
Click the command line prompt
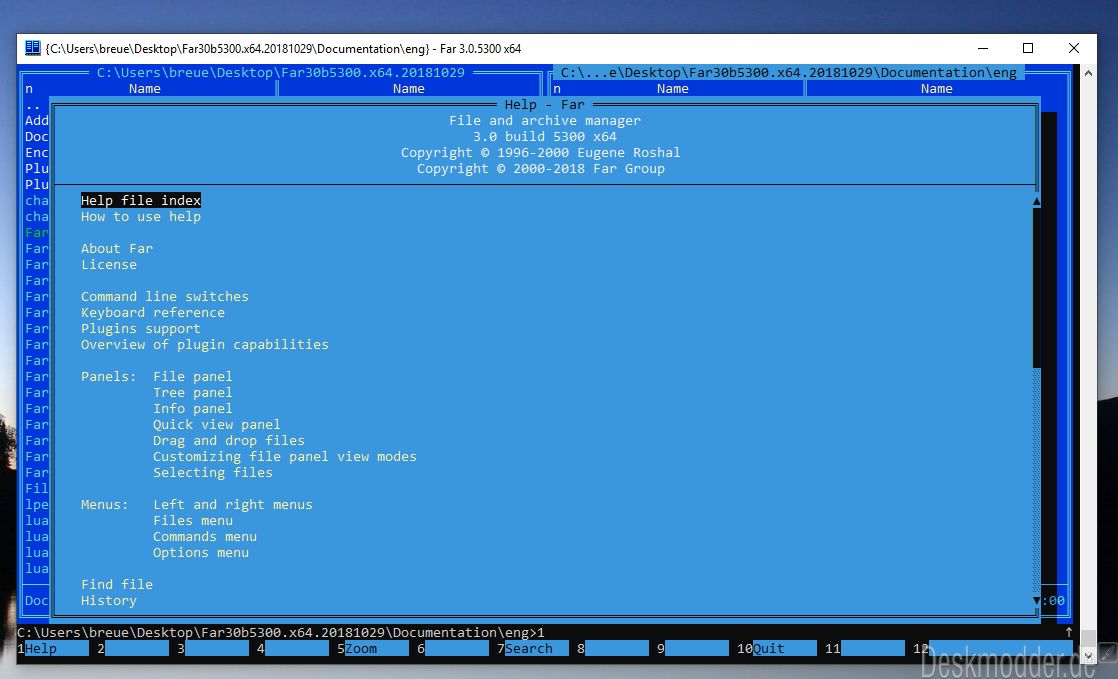[281, 633]
